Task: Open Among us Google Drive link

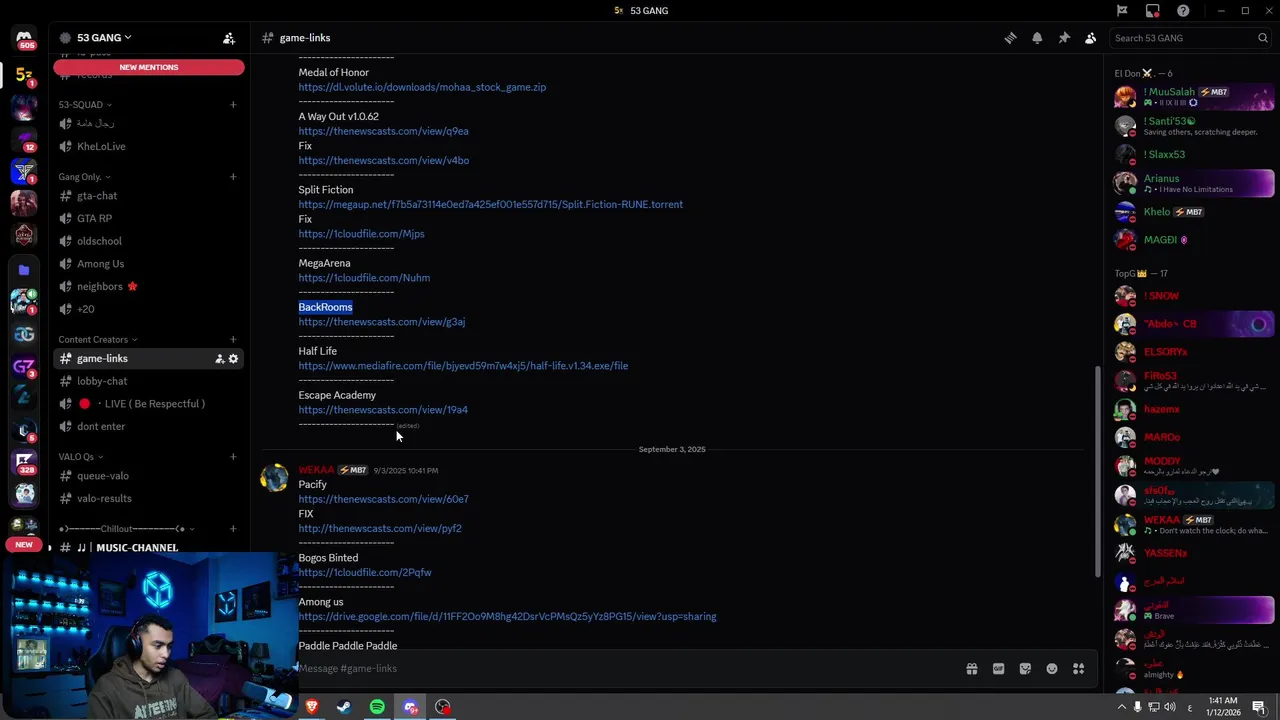Action: click(x=507, y=617)
